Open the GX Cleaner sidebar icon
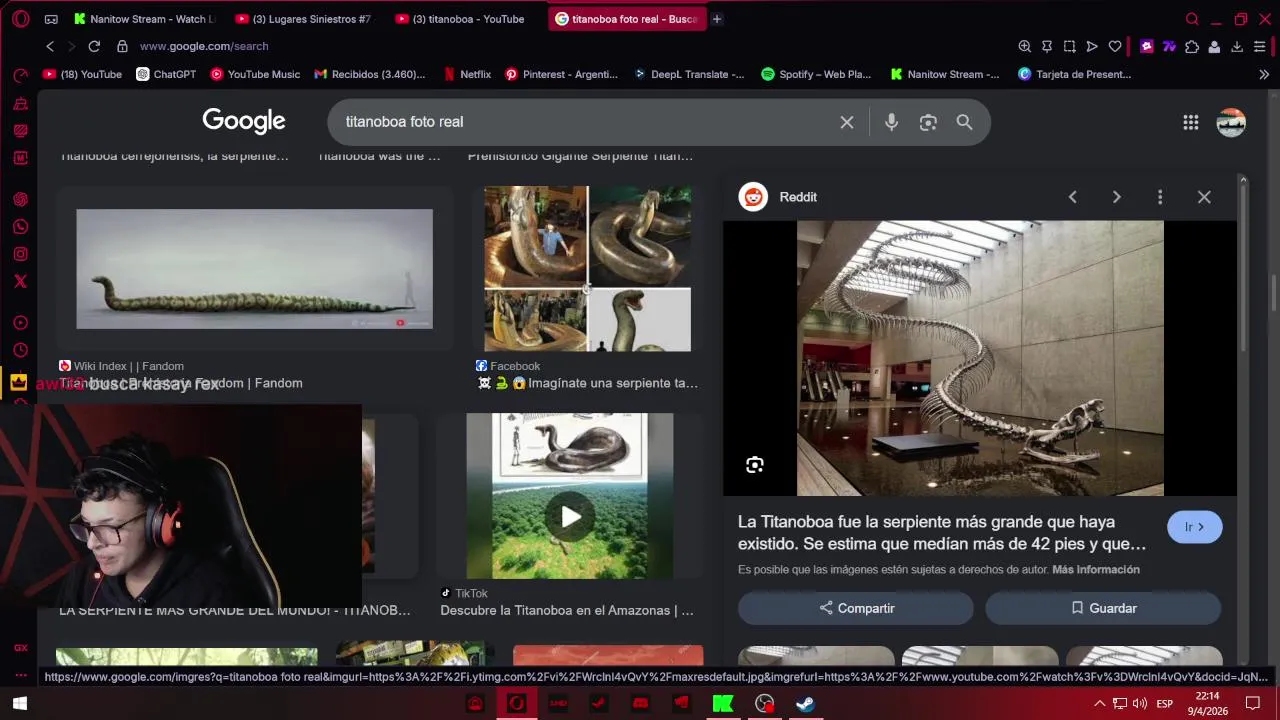 click(20, 103)
